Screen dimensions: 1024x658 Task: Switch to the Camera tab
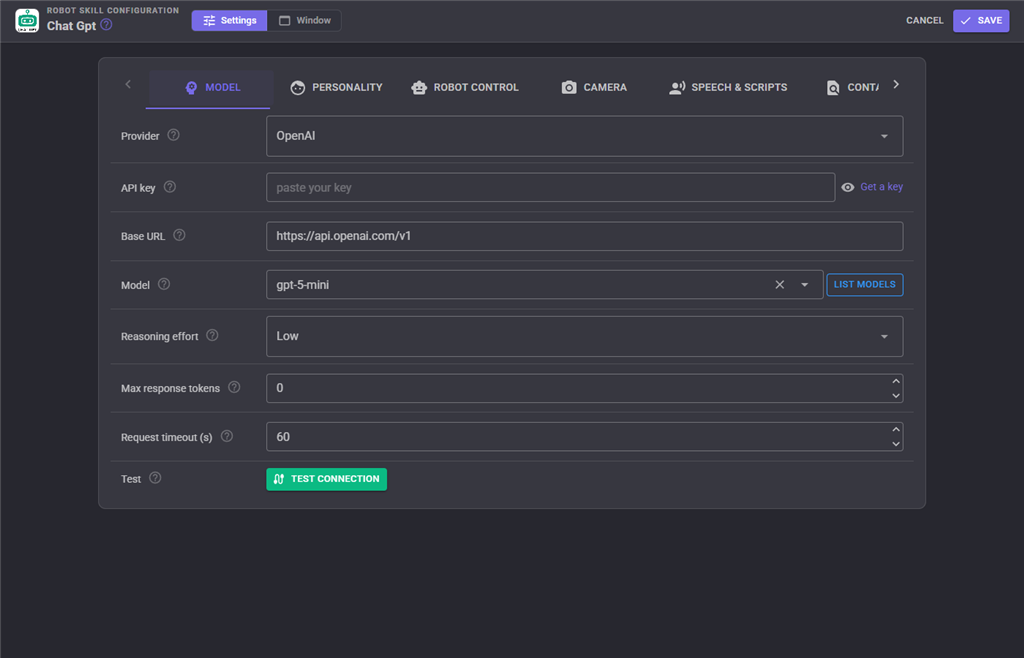click(594, 88)
